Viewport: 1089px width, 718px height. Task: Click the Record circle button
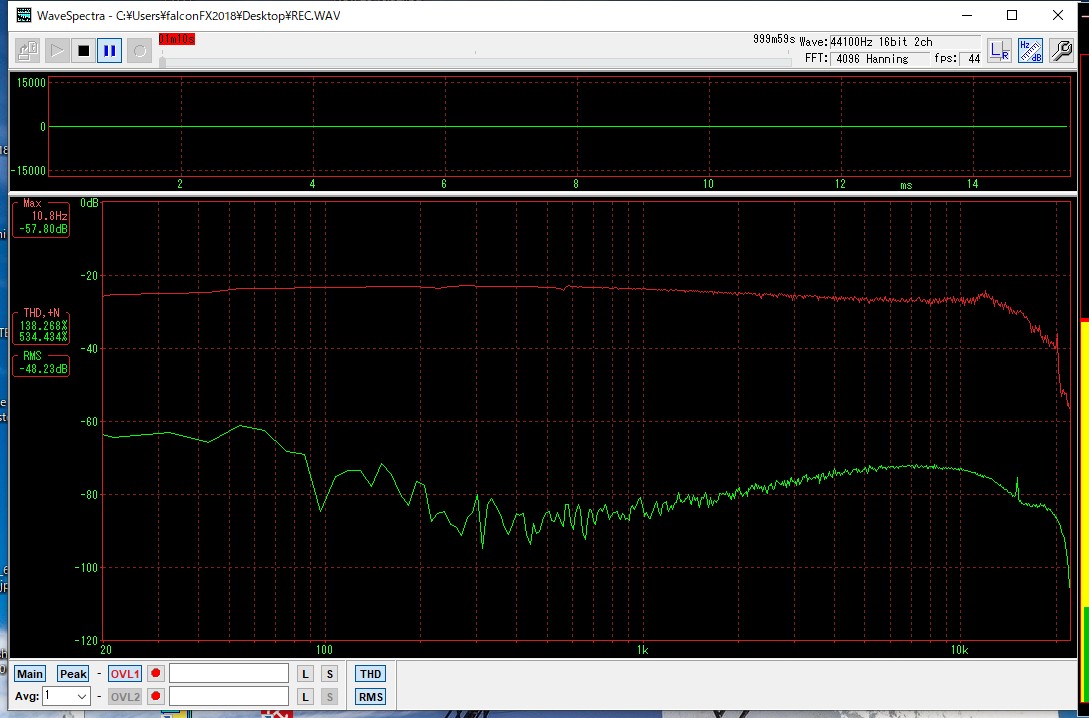(139, 50)
